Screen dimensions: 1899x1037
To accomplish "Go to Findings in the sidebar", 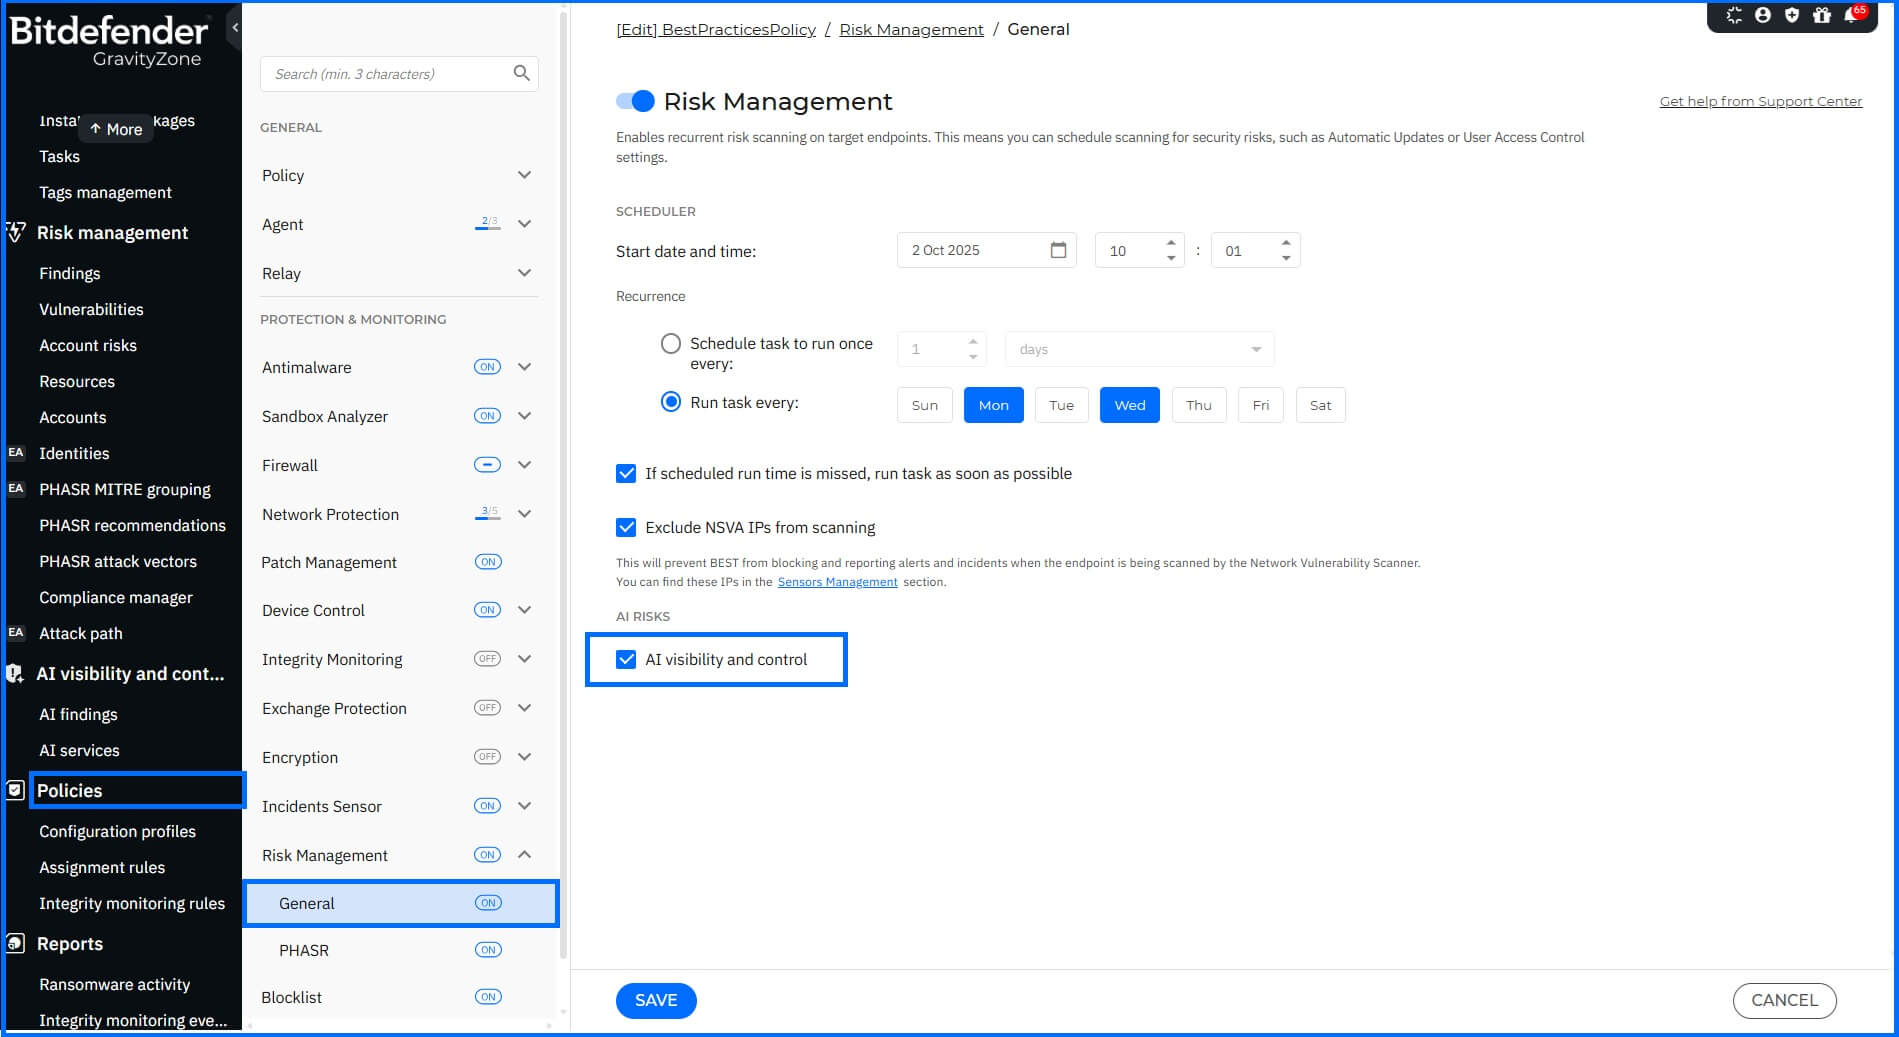I will tap(70, 273).
